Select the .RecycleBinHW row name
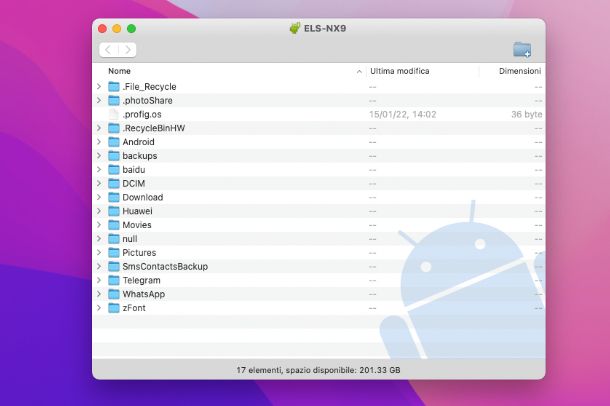Viewport: 610px width, 406px height. tap(154, 128)
